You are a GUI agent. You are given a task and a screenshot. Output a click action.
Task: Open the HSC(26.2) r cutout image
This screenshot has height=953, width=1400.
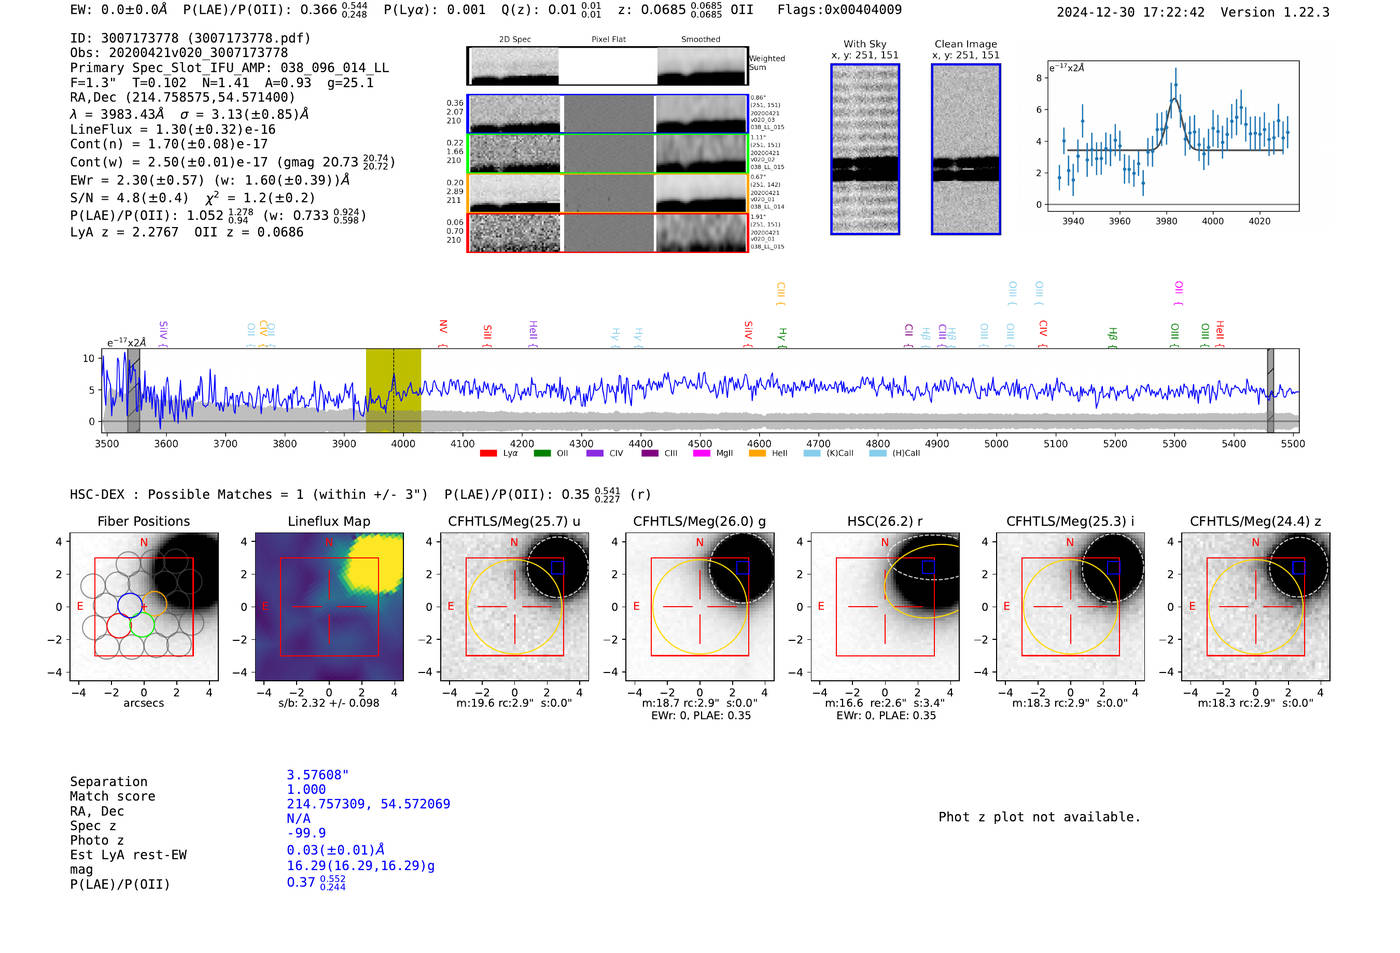tap(885, 606)
